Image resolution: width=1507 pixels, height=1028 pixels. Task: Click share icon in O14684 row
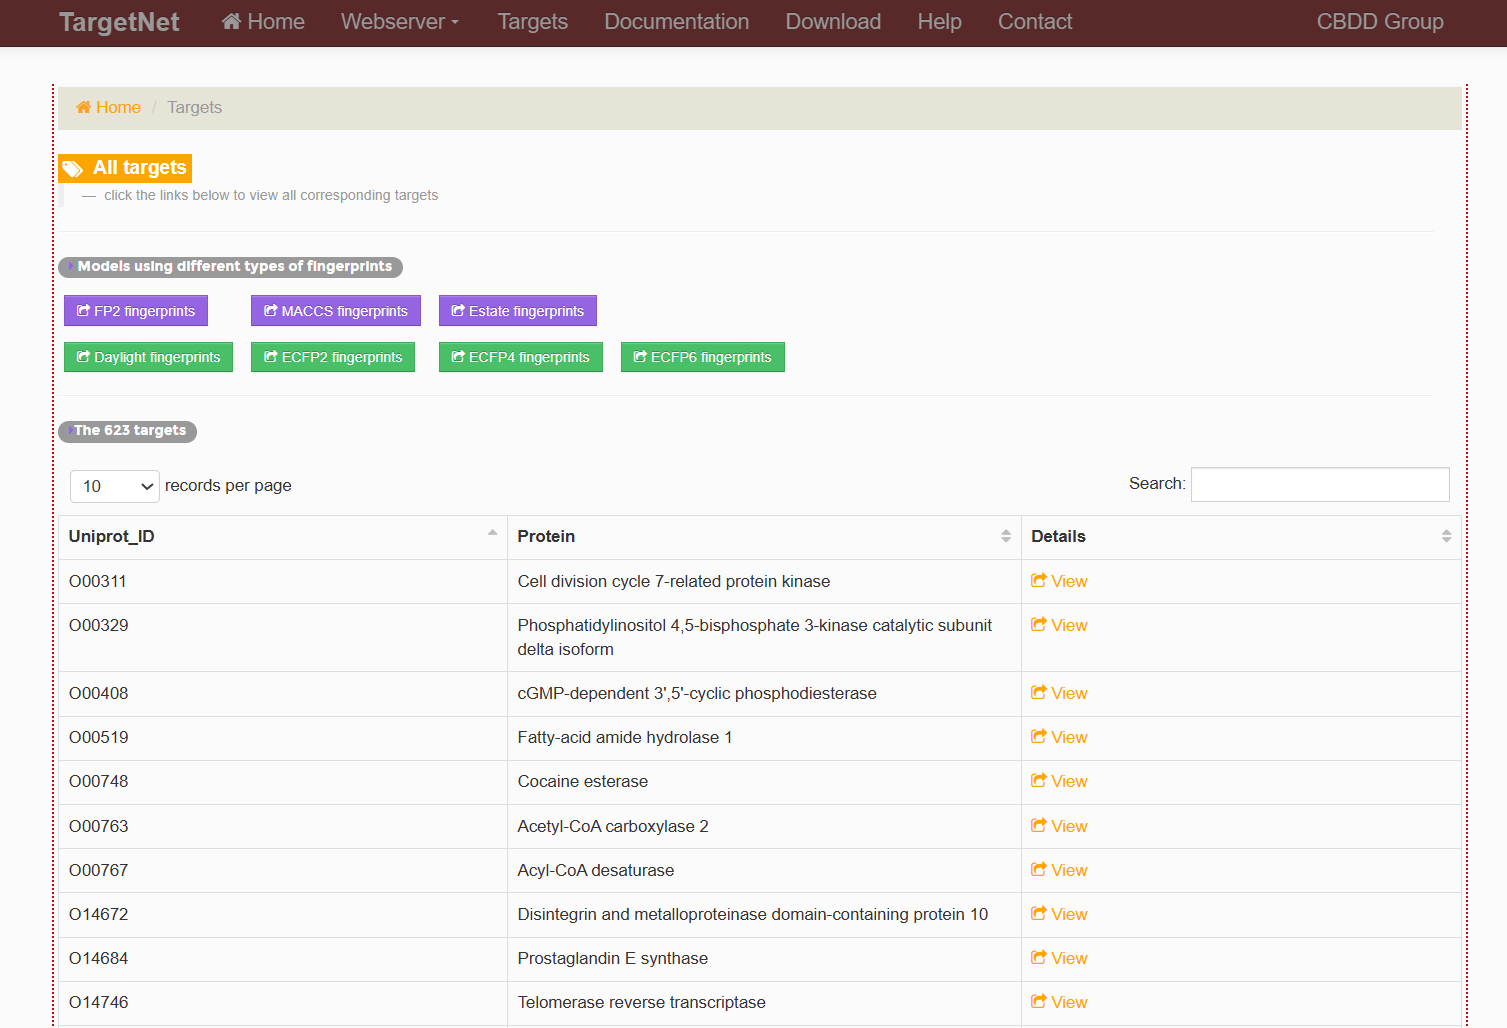[x=1039, y=958]
